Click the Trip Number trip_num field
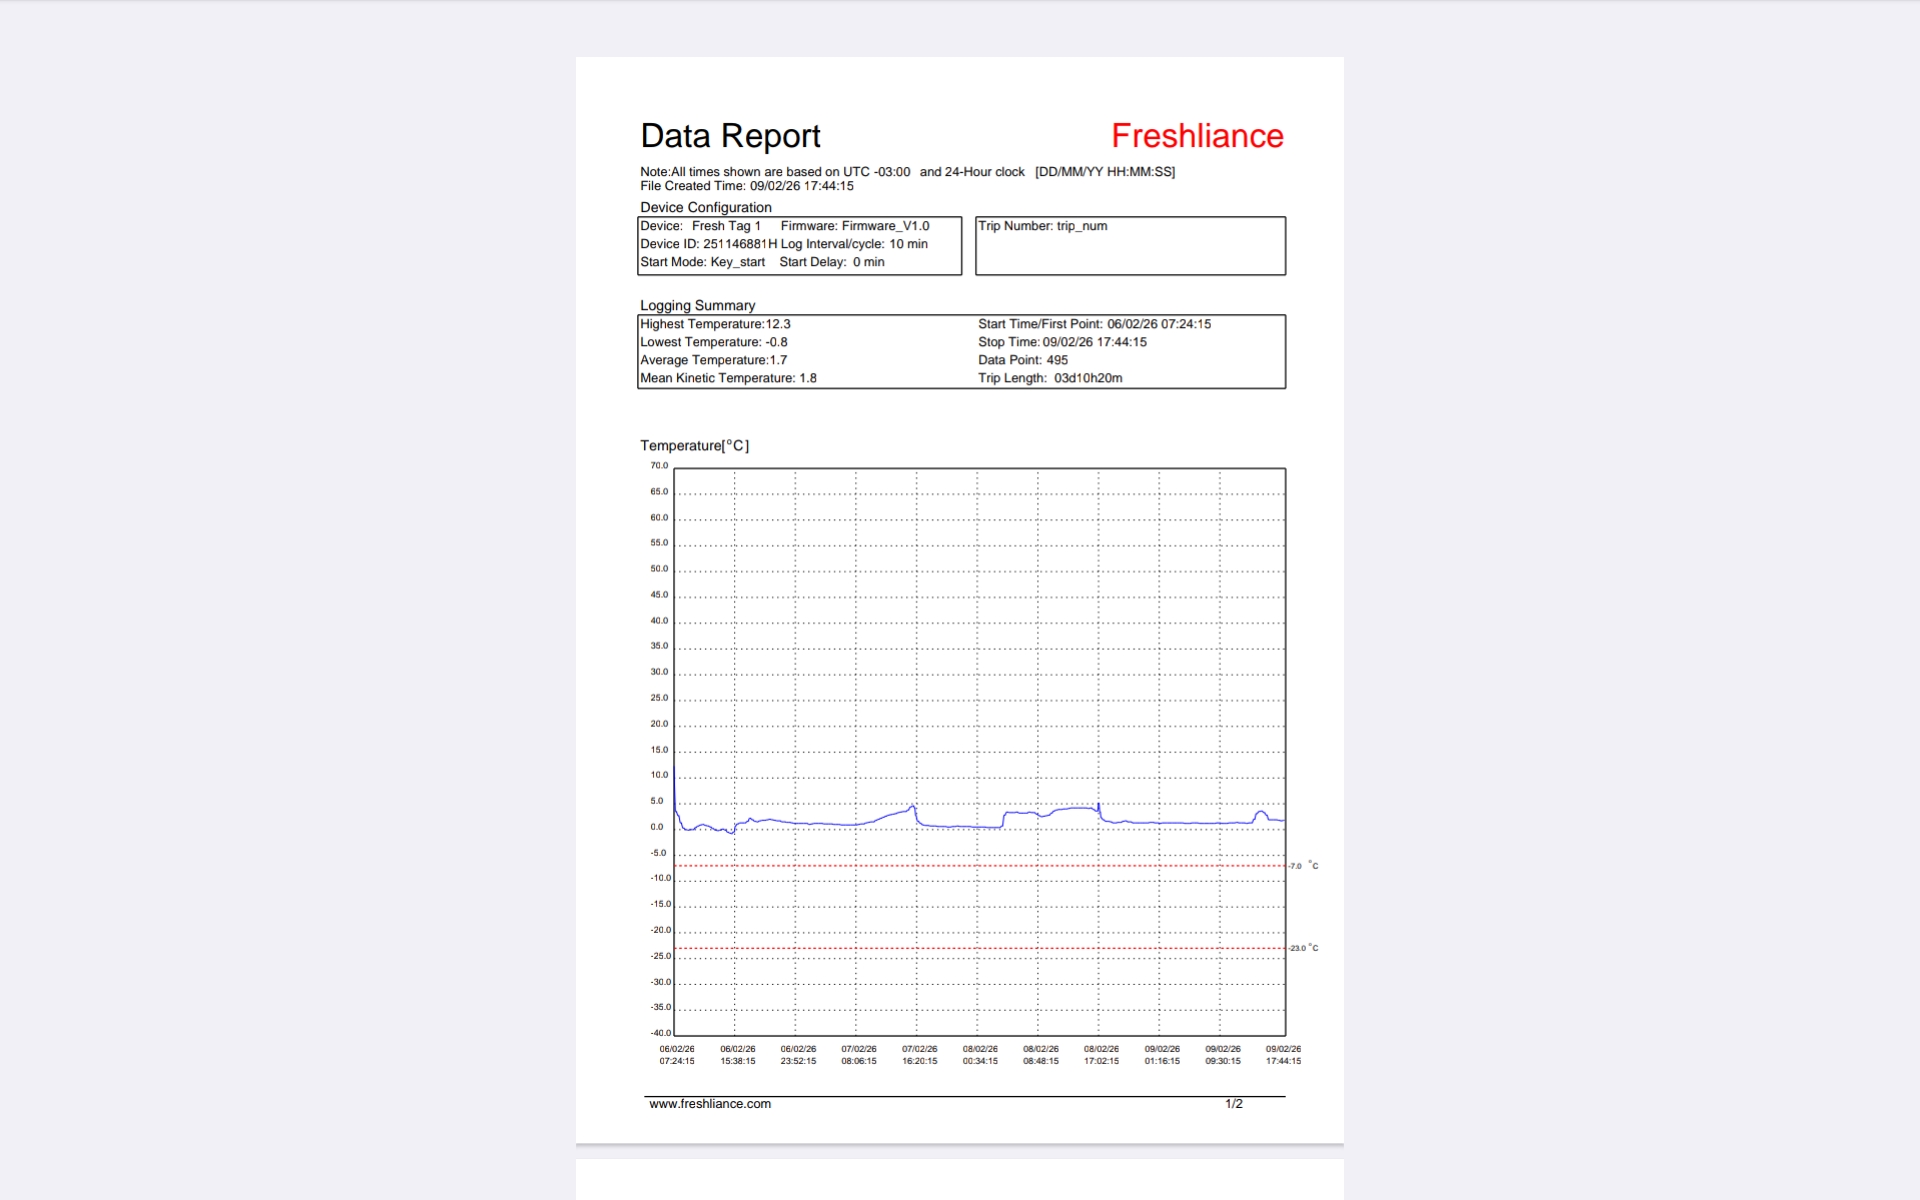This screenshot has height=1200, width=1920. [x=1042, y=226]
